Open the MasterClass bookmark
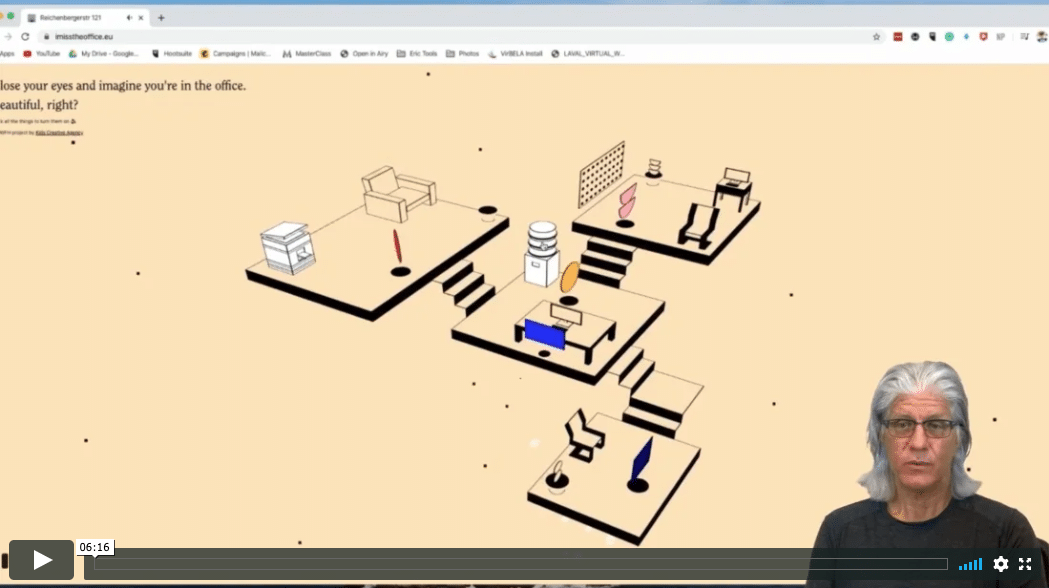The width and height of the screenshot is (1049, 588). coord(307,54)
